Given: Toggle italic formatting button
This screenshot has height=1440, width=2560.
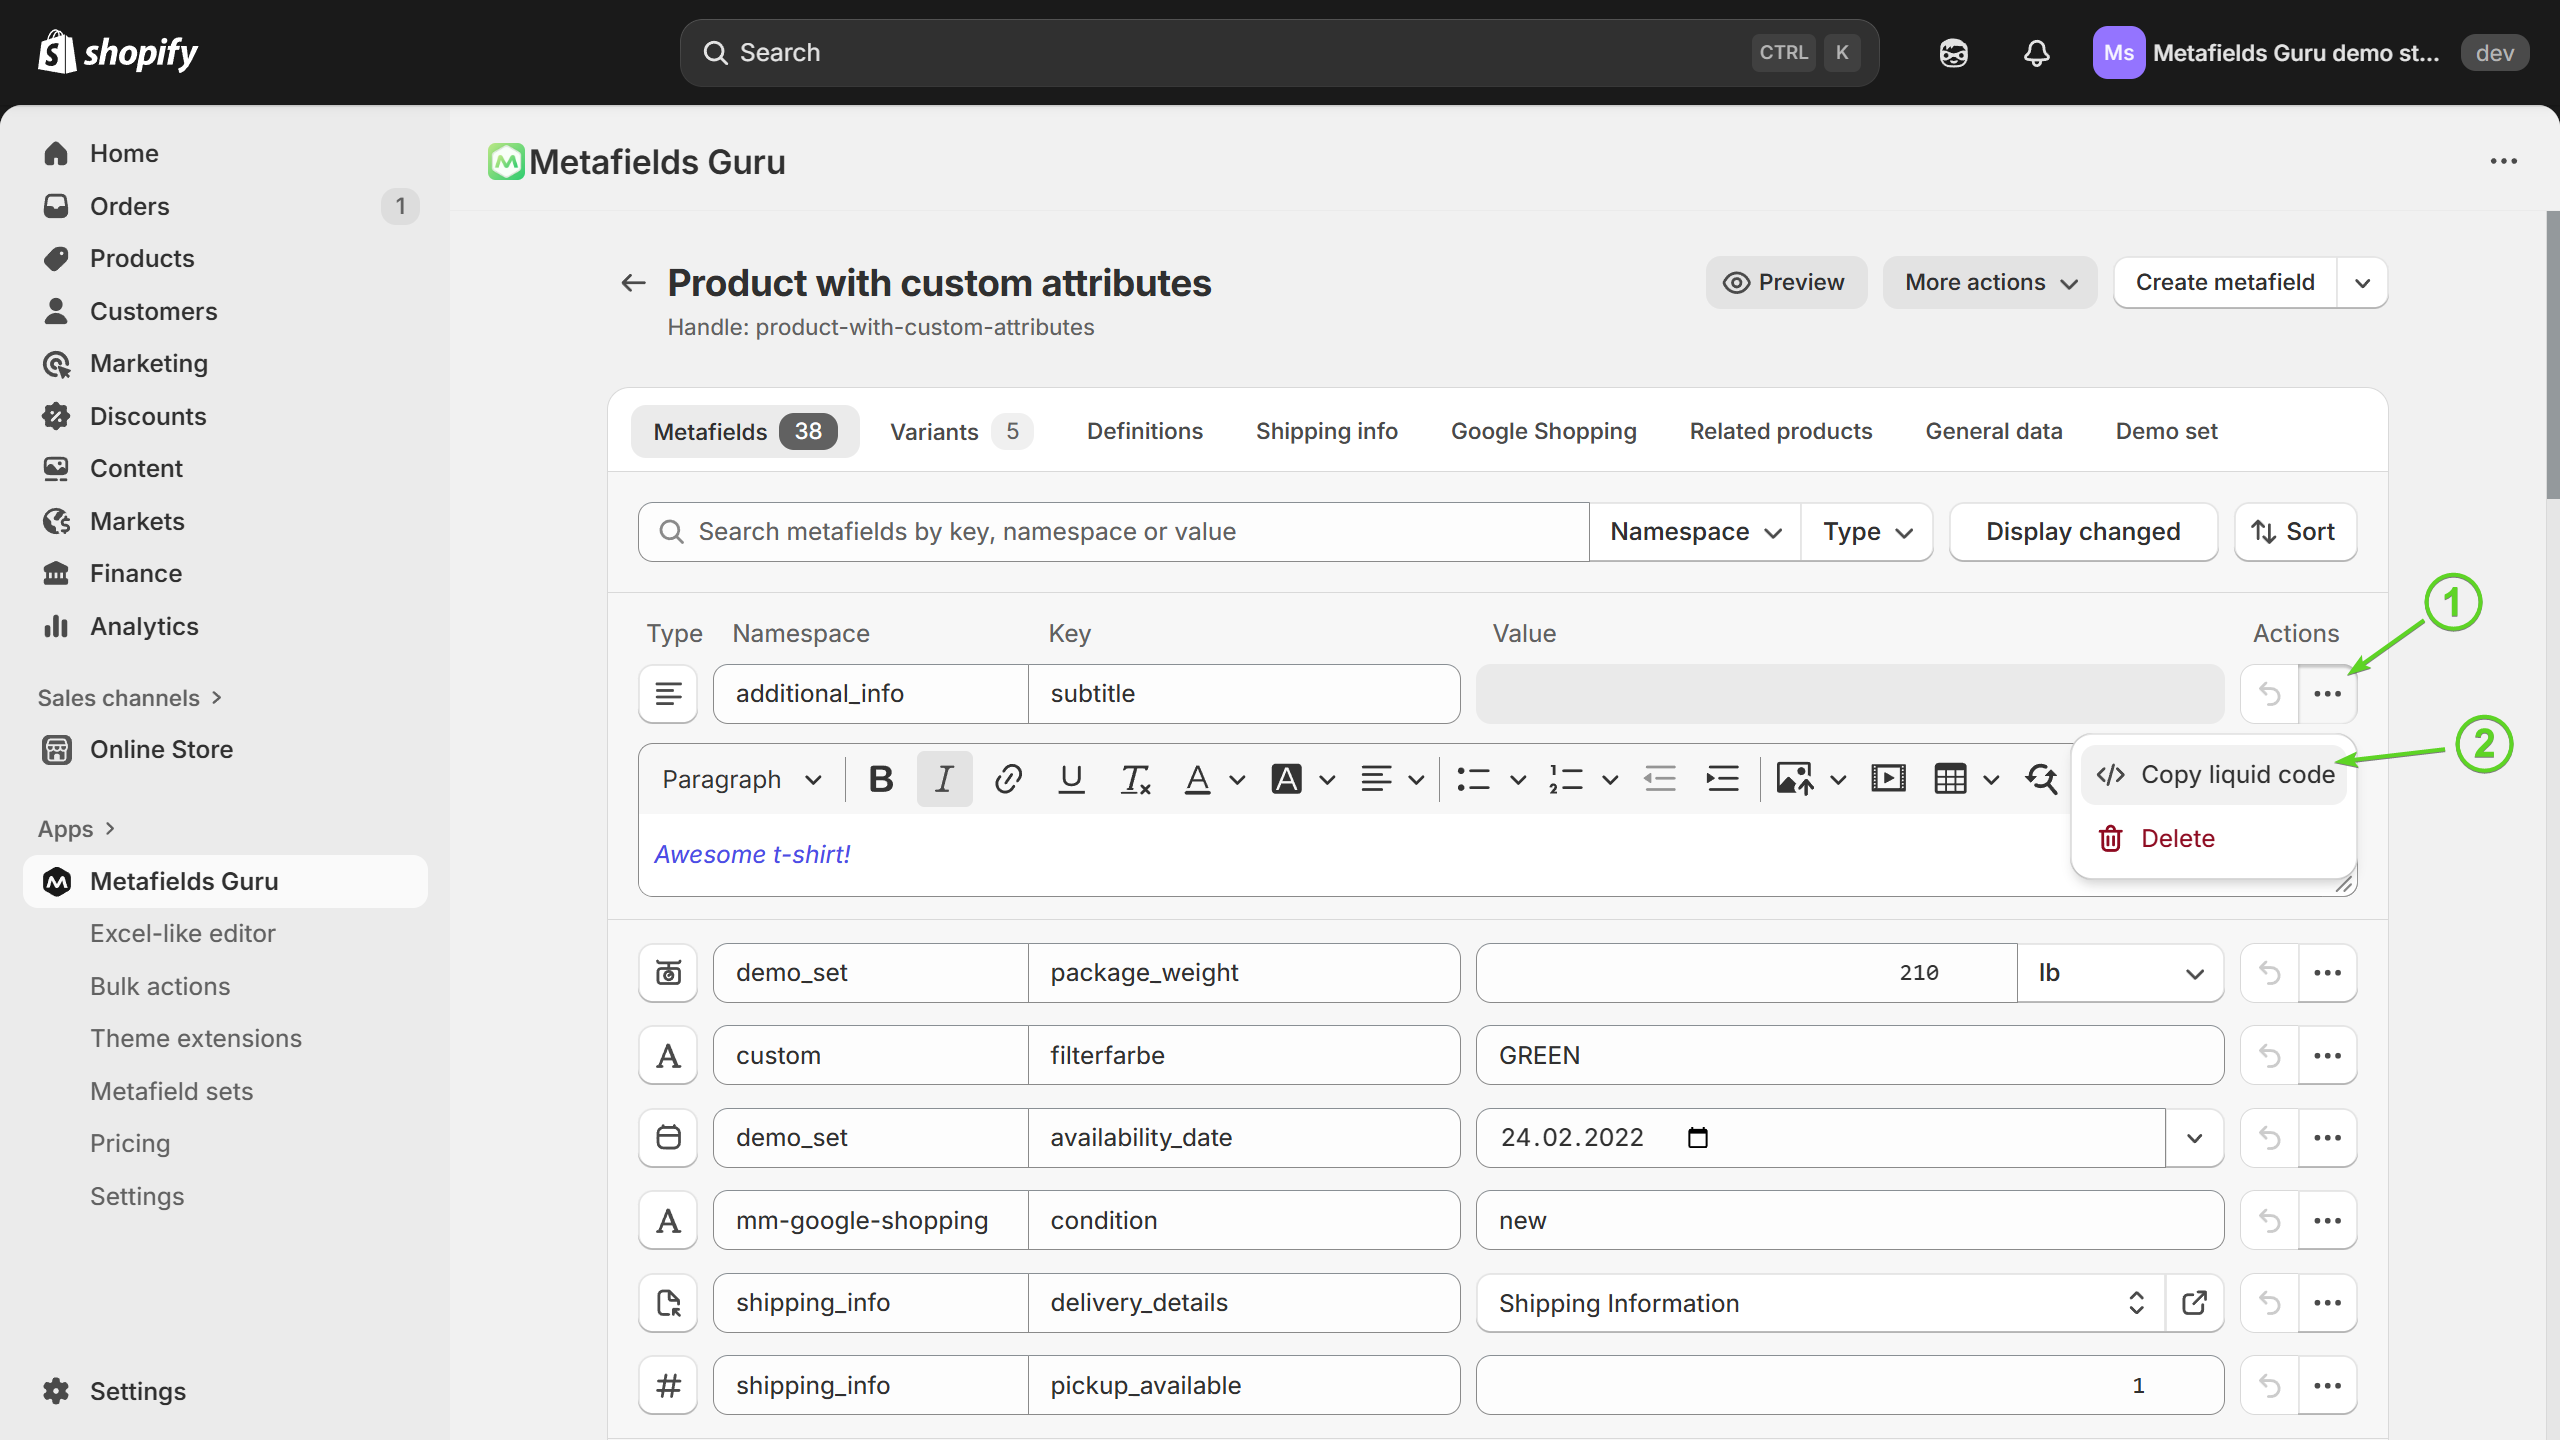Looking at the screenshot, I should [944, 779].
